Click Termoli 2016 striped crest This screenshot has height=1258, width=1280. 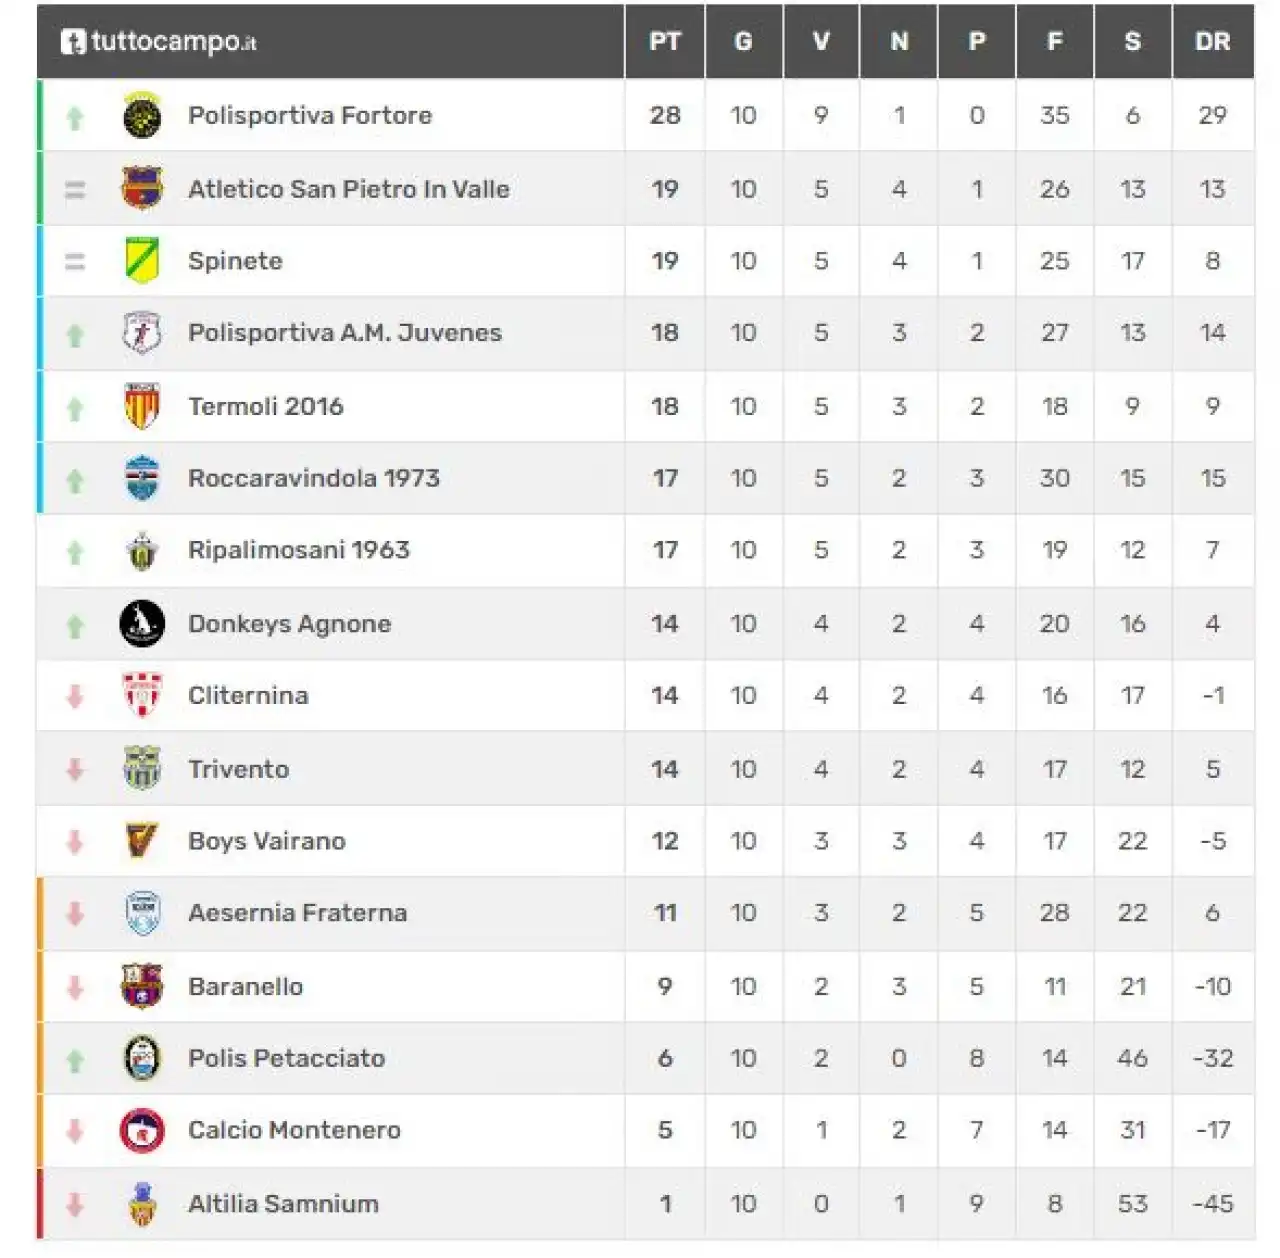pyautogui.click(x=142, y=406)
